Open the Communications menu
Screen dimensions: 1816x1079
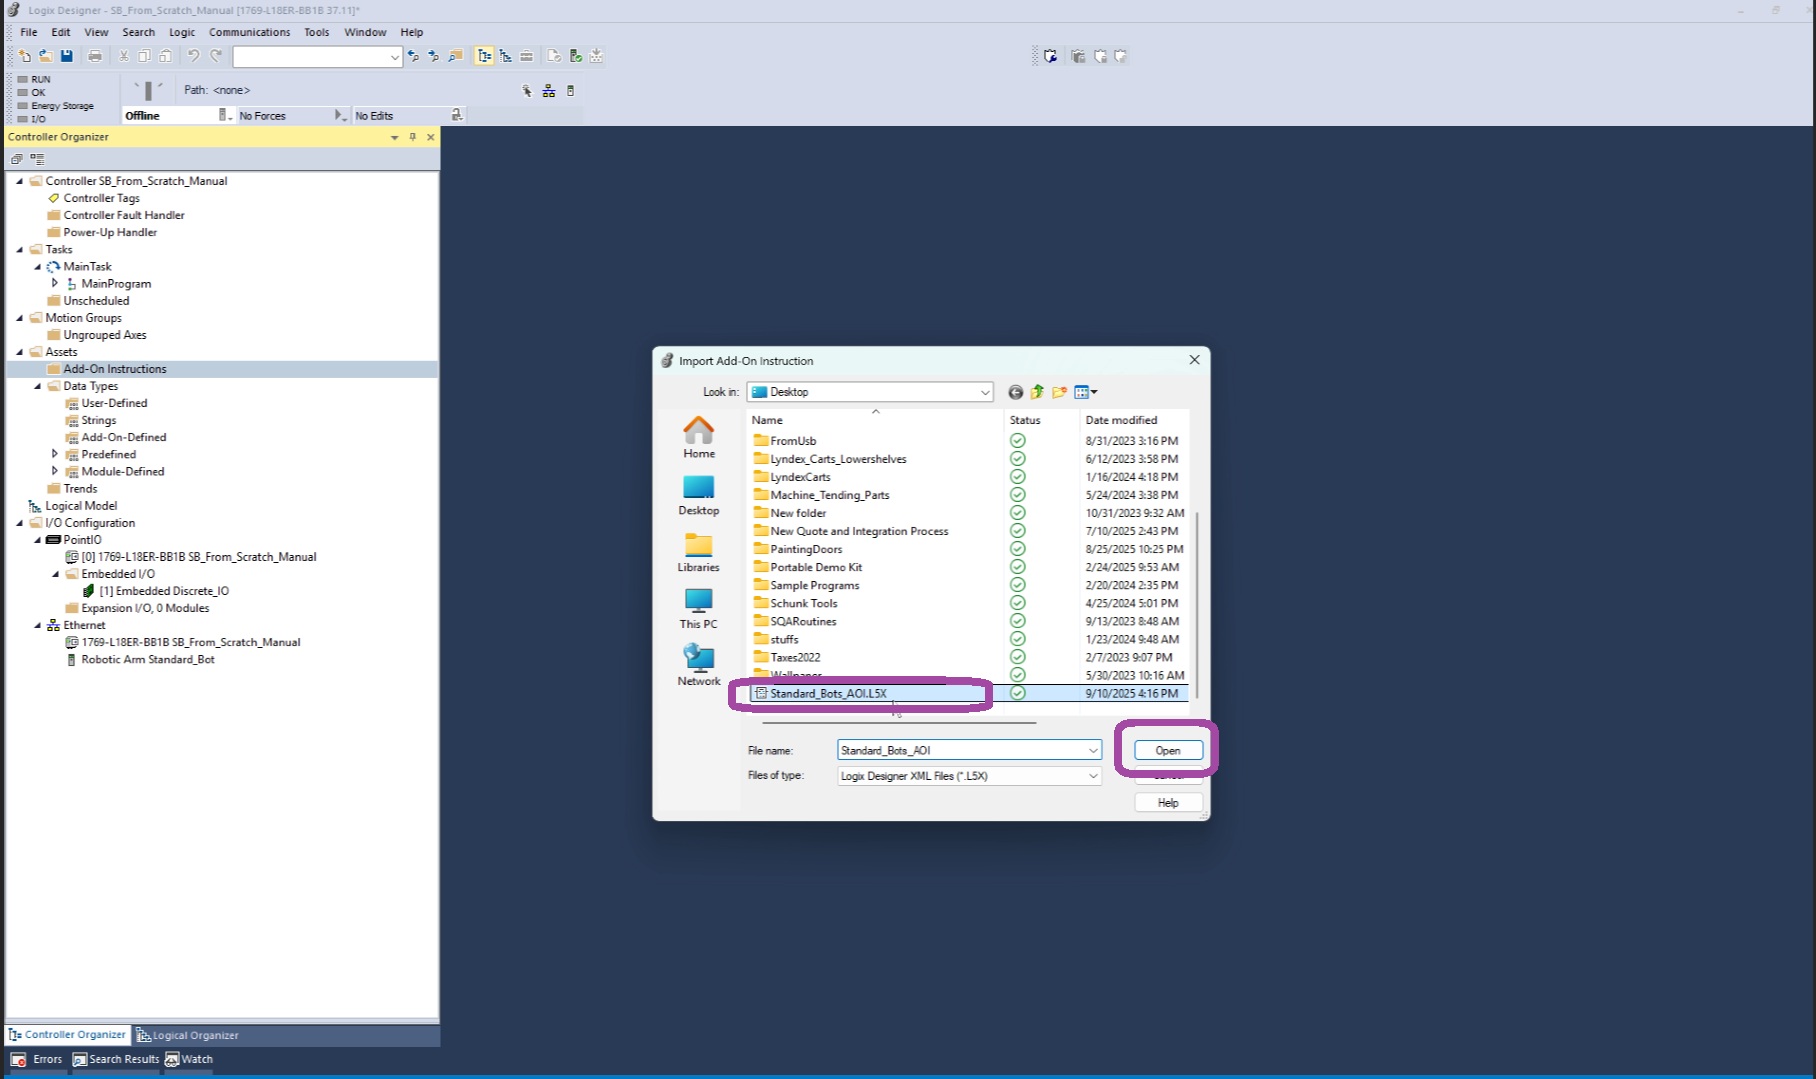(249, 32)
